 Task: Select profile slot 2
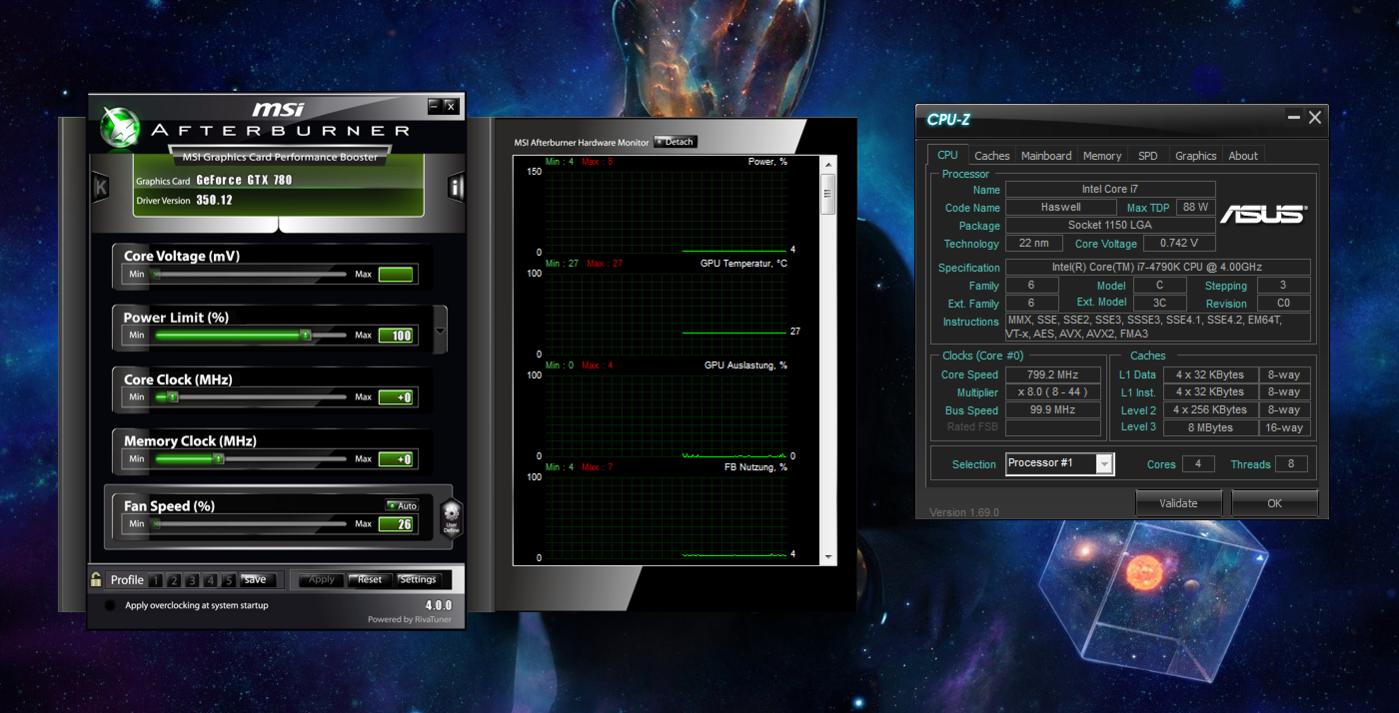(x=174, y=580)
